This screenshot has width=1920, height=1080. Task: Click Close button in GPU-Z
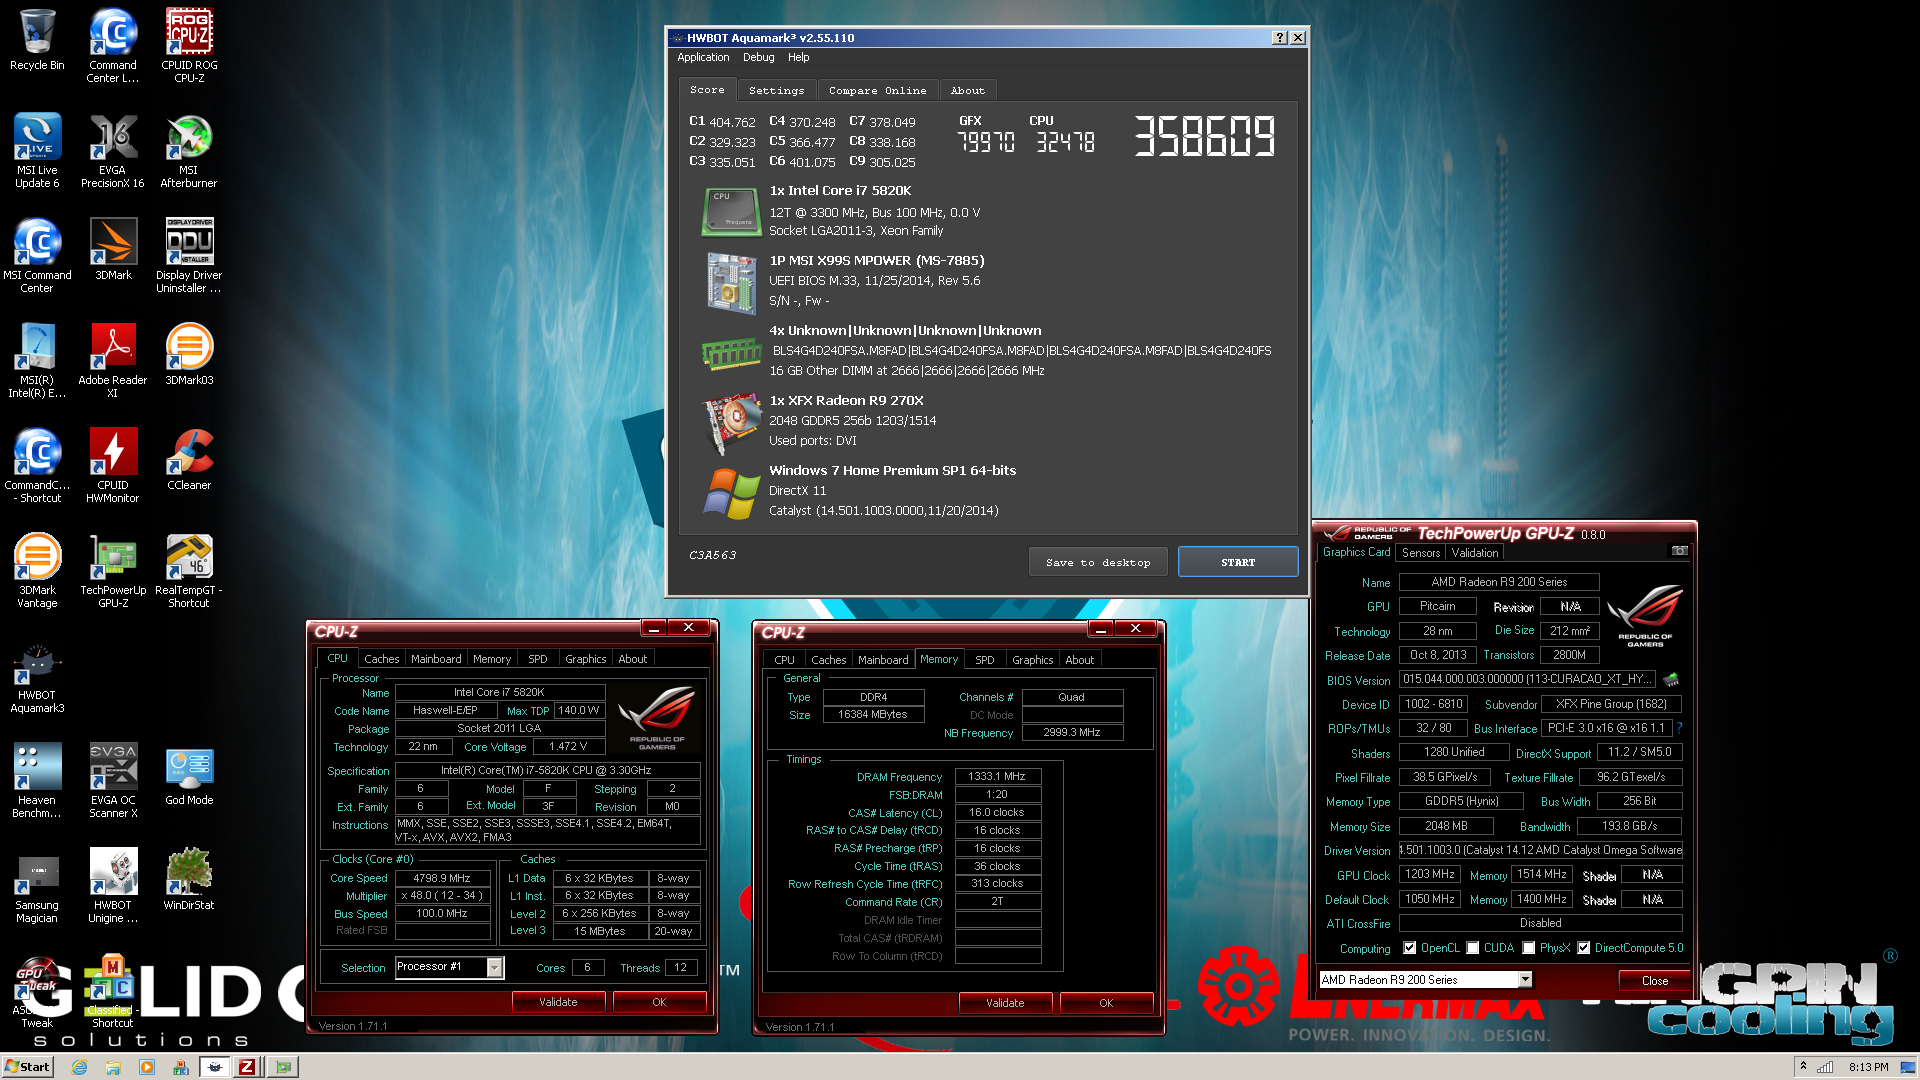[x=1654, y=981]
